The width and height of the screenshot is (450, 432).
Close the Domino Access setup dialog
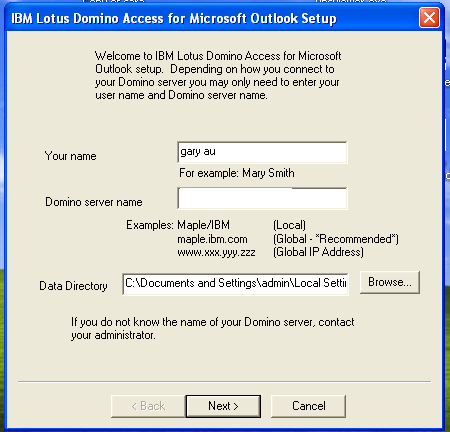[429, 17]
